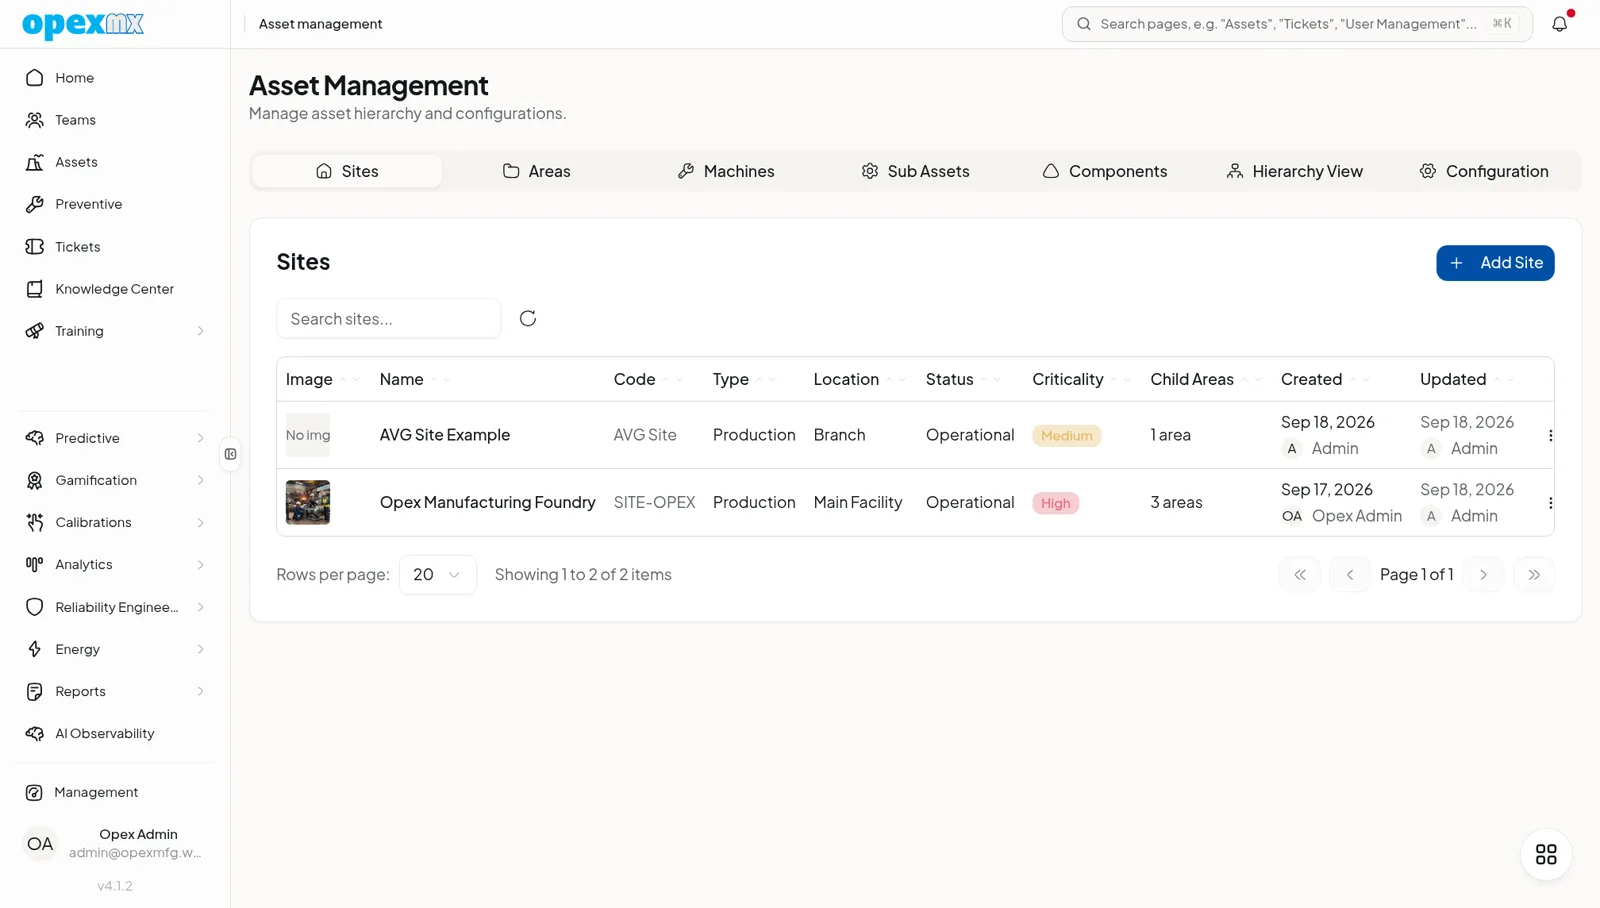Open Knowledge Center book icon
The width and height of the screenshot is (1600, 908).
pos(35,289)
